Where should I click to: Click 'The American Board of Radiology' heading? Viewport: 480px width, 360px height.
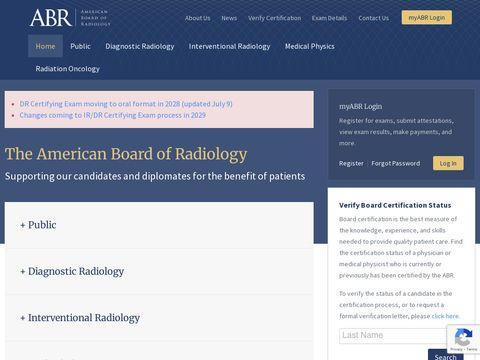(x=126, y=154)
